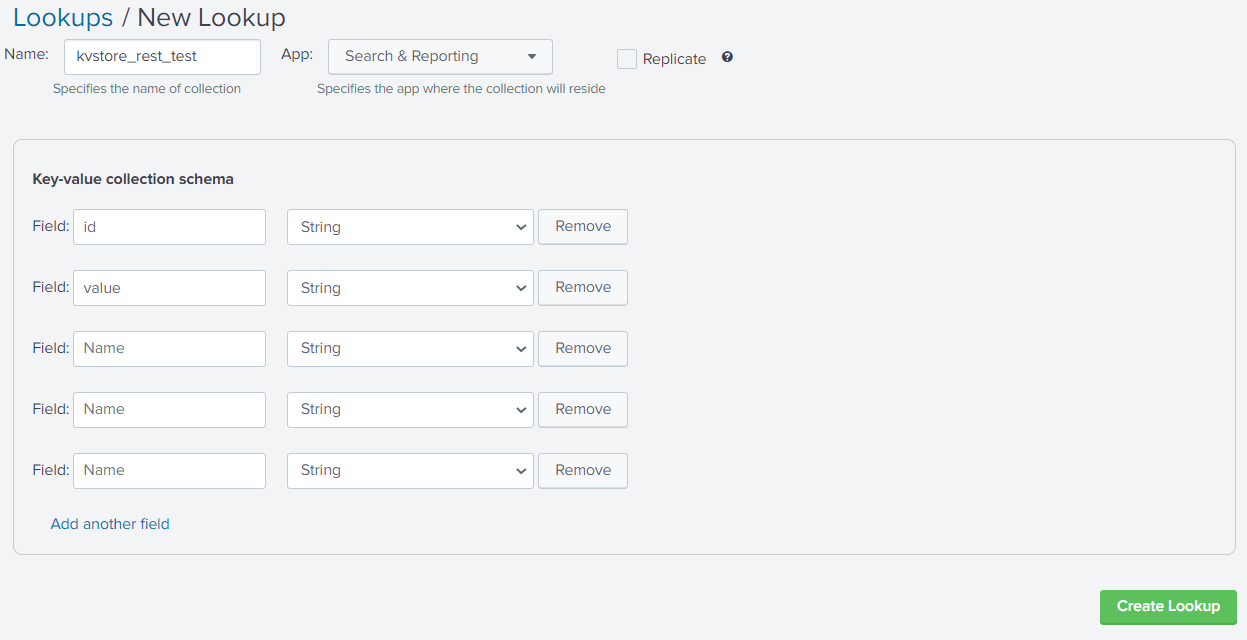The width and height of the screenshot is (1247, 640).
Task: Remove the id field row
Action: coord(582,226)
